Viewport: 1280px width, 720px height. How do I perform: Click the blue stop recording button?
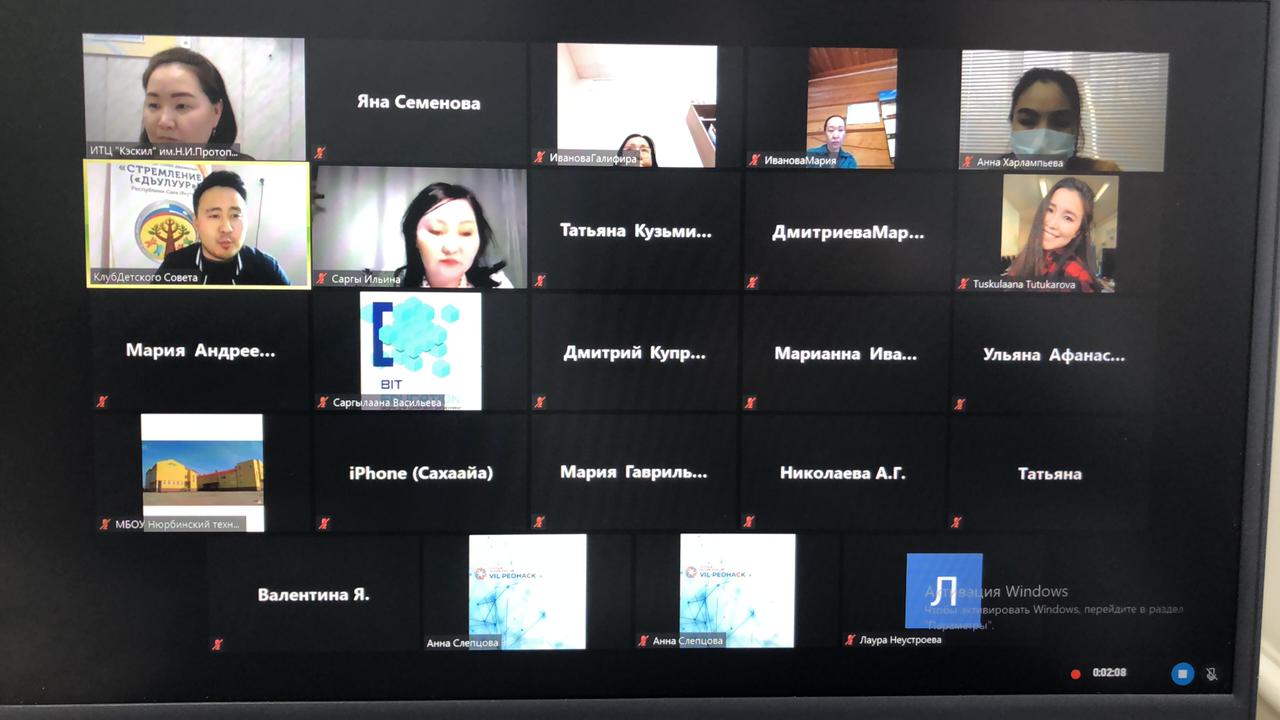pyautogui.click(x=1182, y=674)
